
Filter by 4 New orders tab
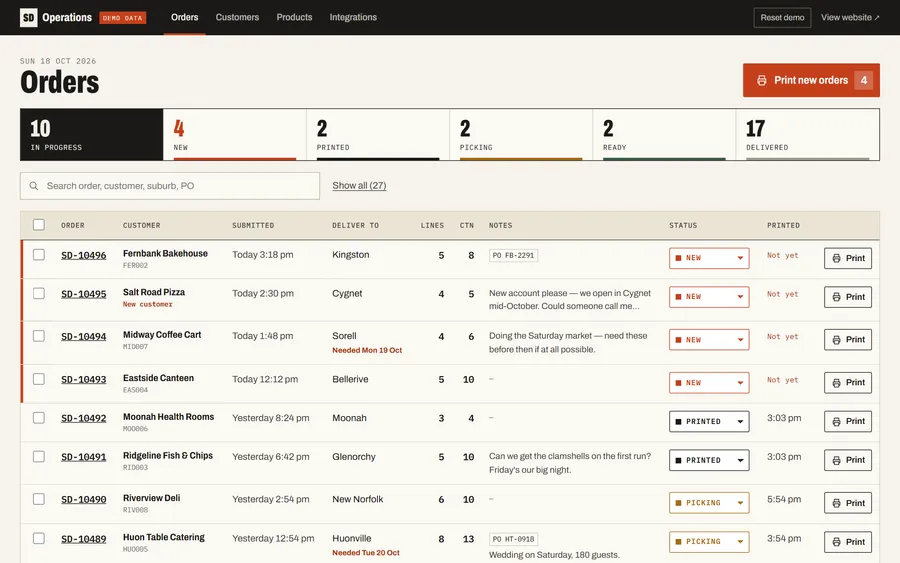tap(235, 135)
